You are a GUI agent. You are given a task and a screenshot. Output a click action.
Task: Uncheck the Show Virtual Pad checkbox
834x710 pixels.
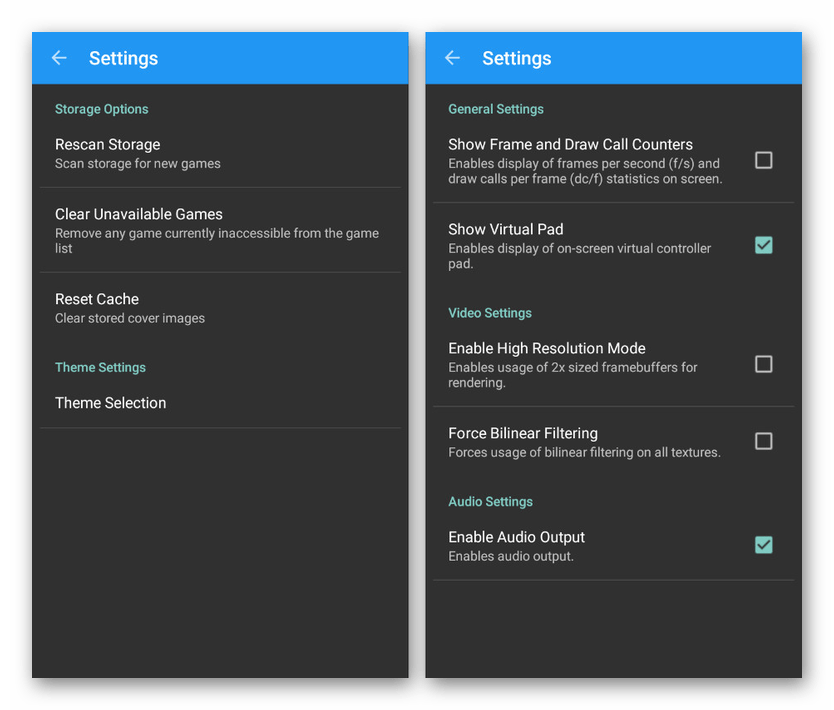(763, 245)
